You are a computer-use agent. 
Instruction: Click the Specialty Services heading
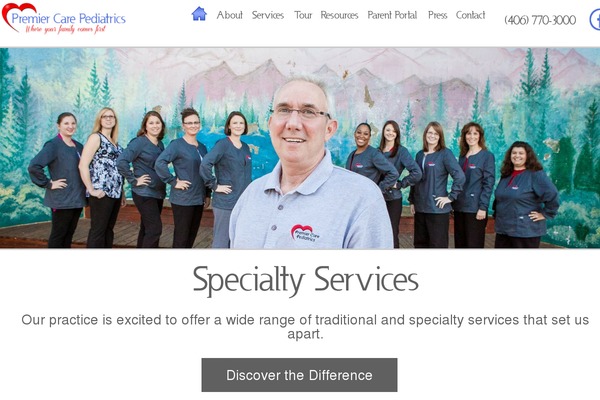click(x=305, y=280)
